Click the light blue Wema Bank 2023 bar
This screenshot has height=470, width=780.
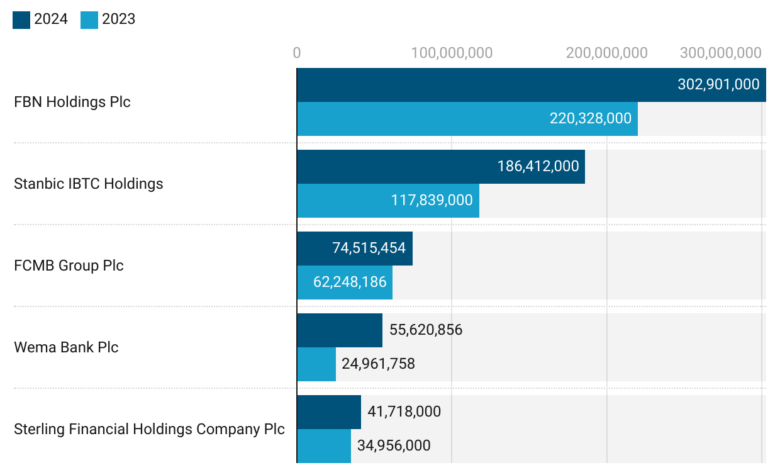(316, 364)
